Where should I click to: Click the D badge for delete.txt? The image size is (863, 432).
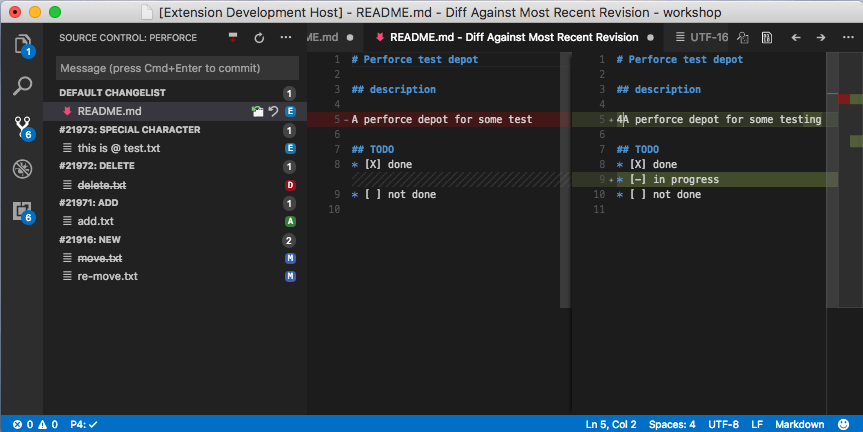click(x=290, y=185)
